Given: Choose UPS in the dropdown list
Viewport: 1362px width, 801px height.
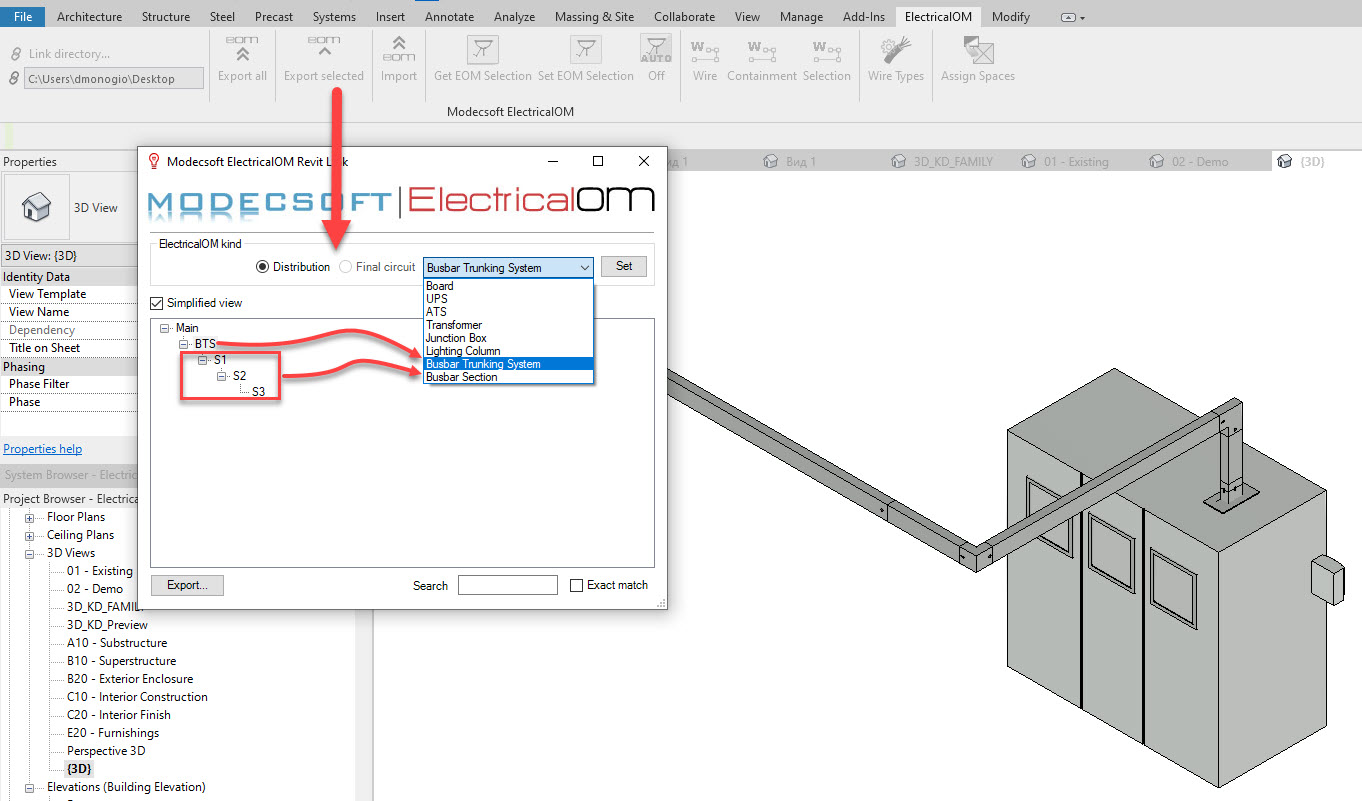Looking at the screenshot, I should pos(509,299).
